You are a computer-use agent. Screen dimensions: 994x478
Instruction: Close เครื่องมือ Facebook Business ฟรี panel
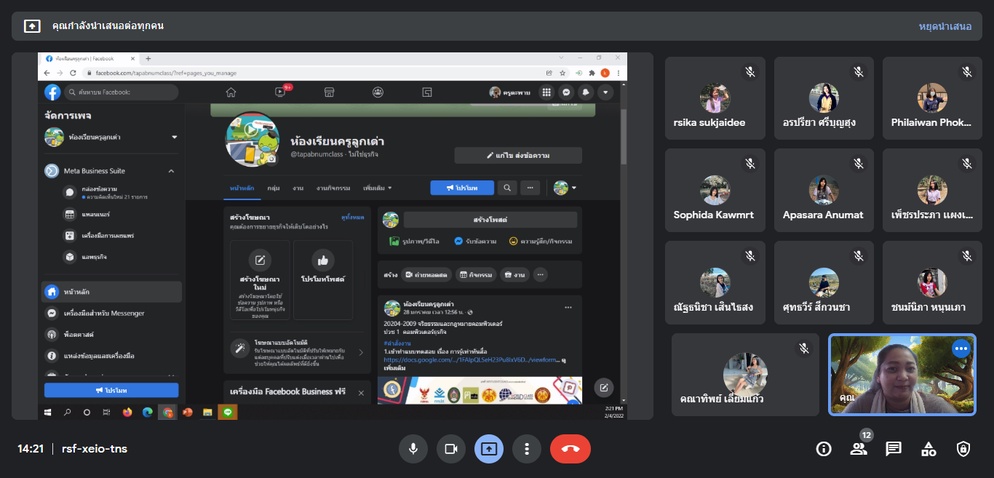click(361, 392)
